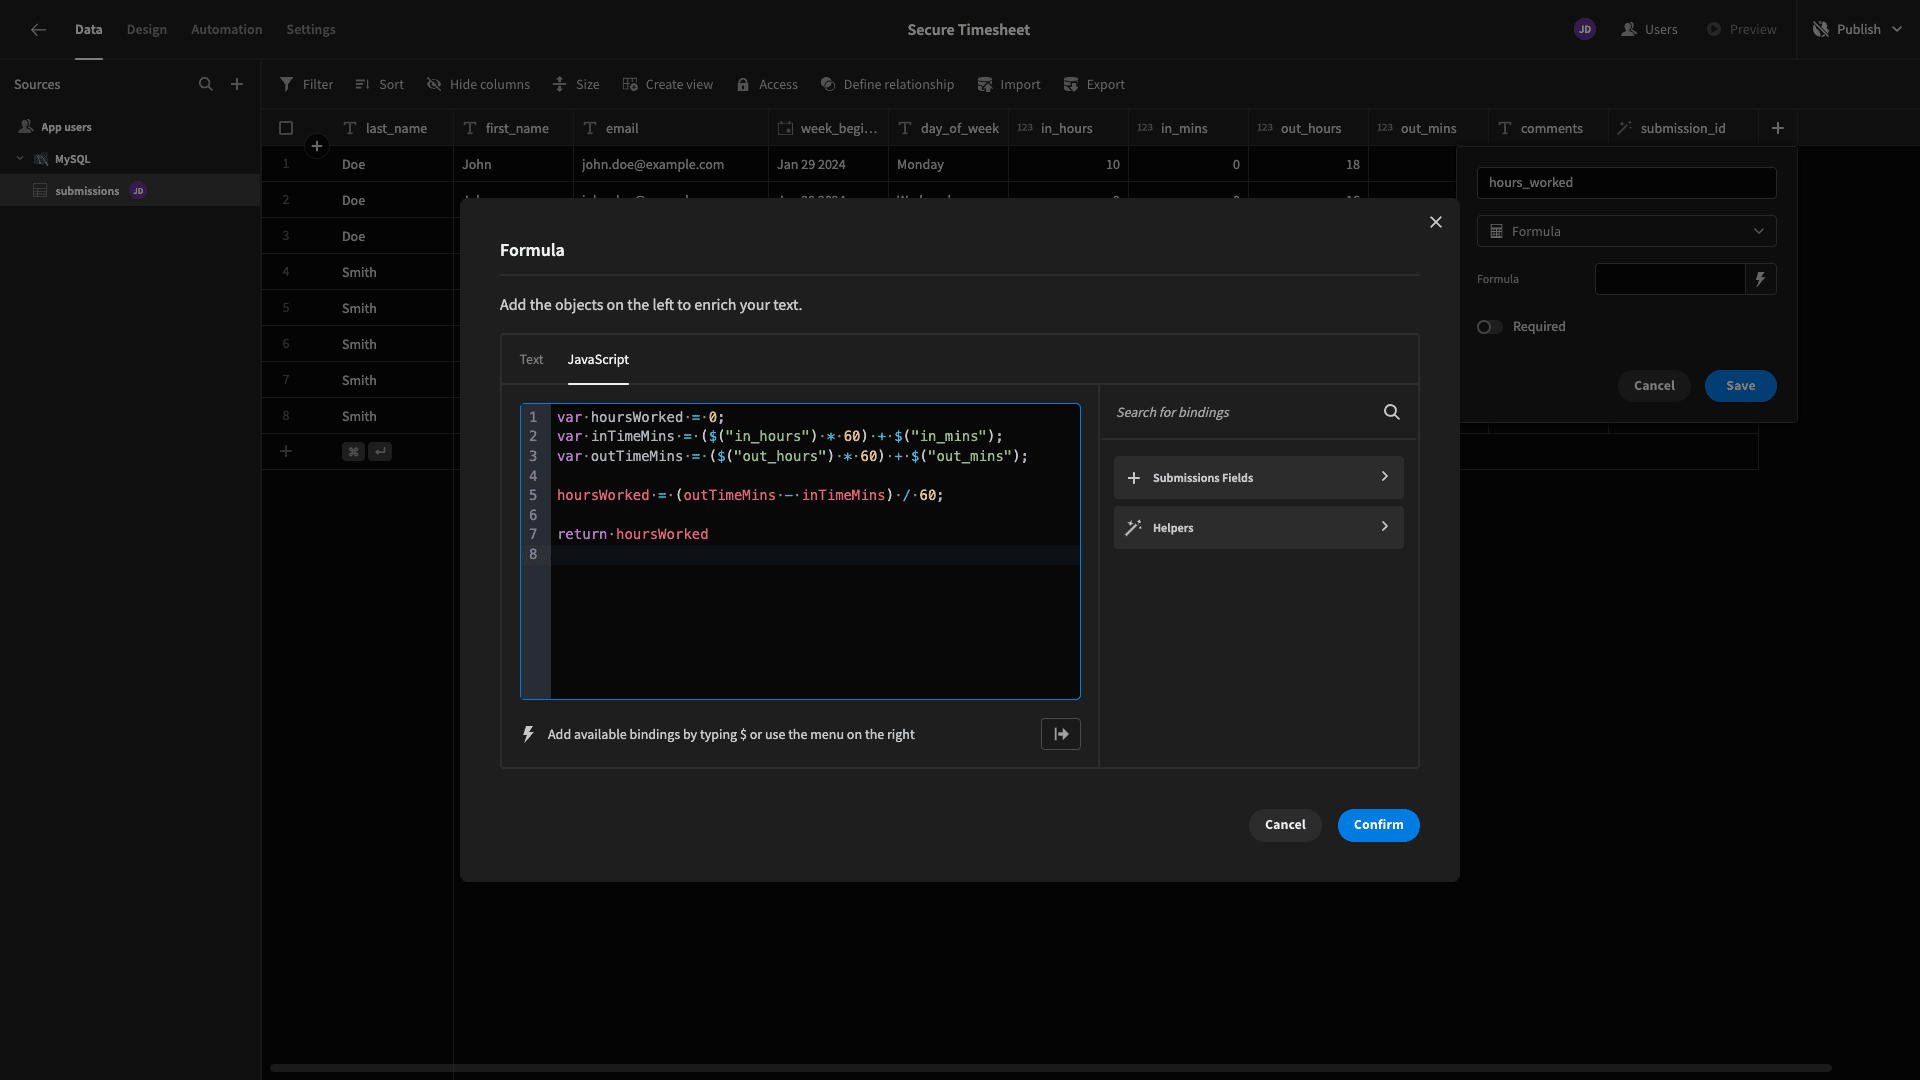Click the hours_worked column name field
The width and height of the screenshot is (1920, 1080).
tap(1626, 183)
